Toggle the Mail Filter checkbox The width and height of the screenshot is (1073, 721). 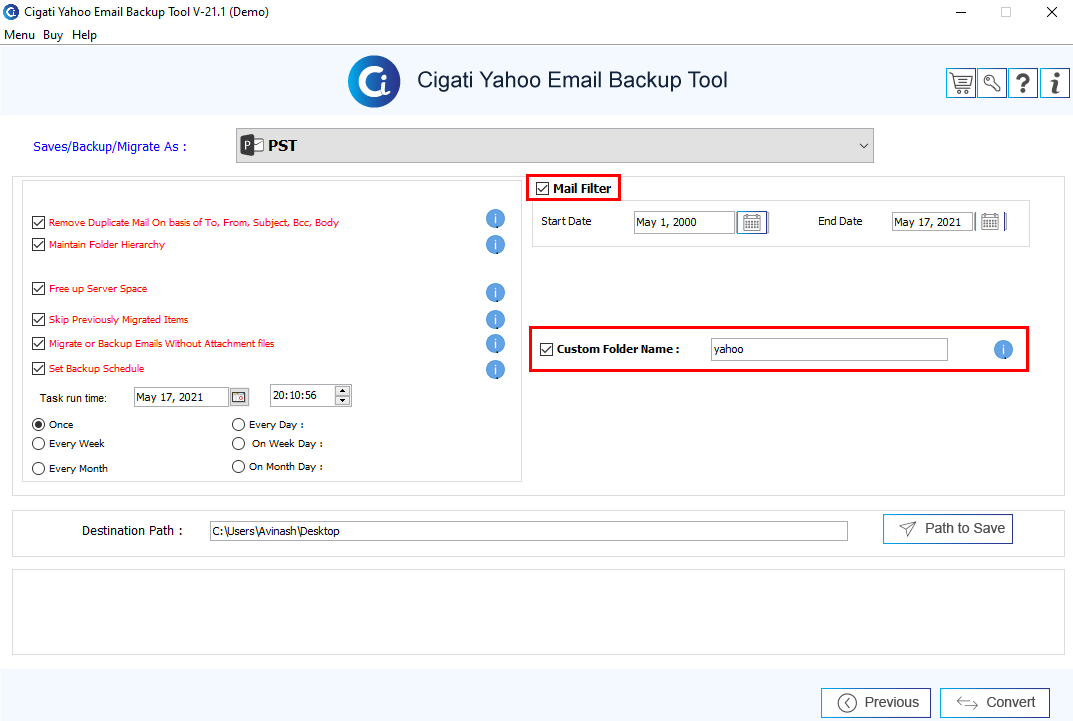click(543, 188)
